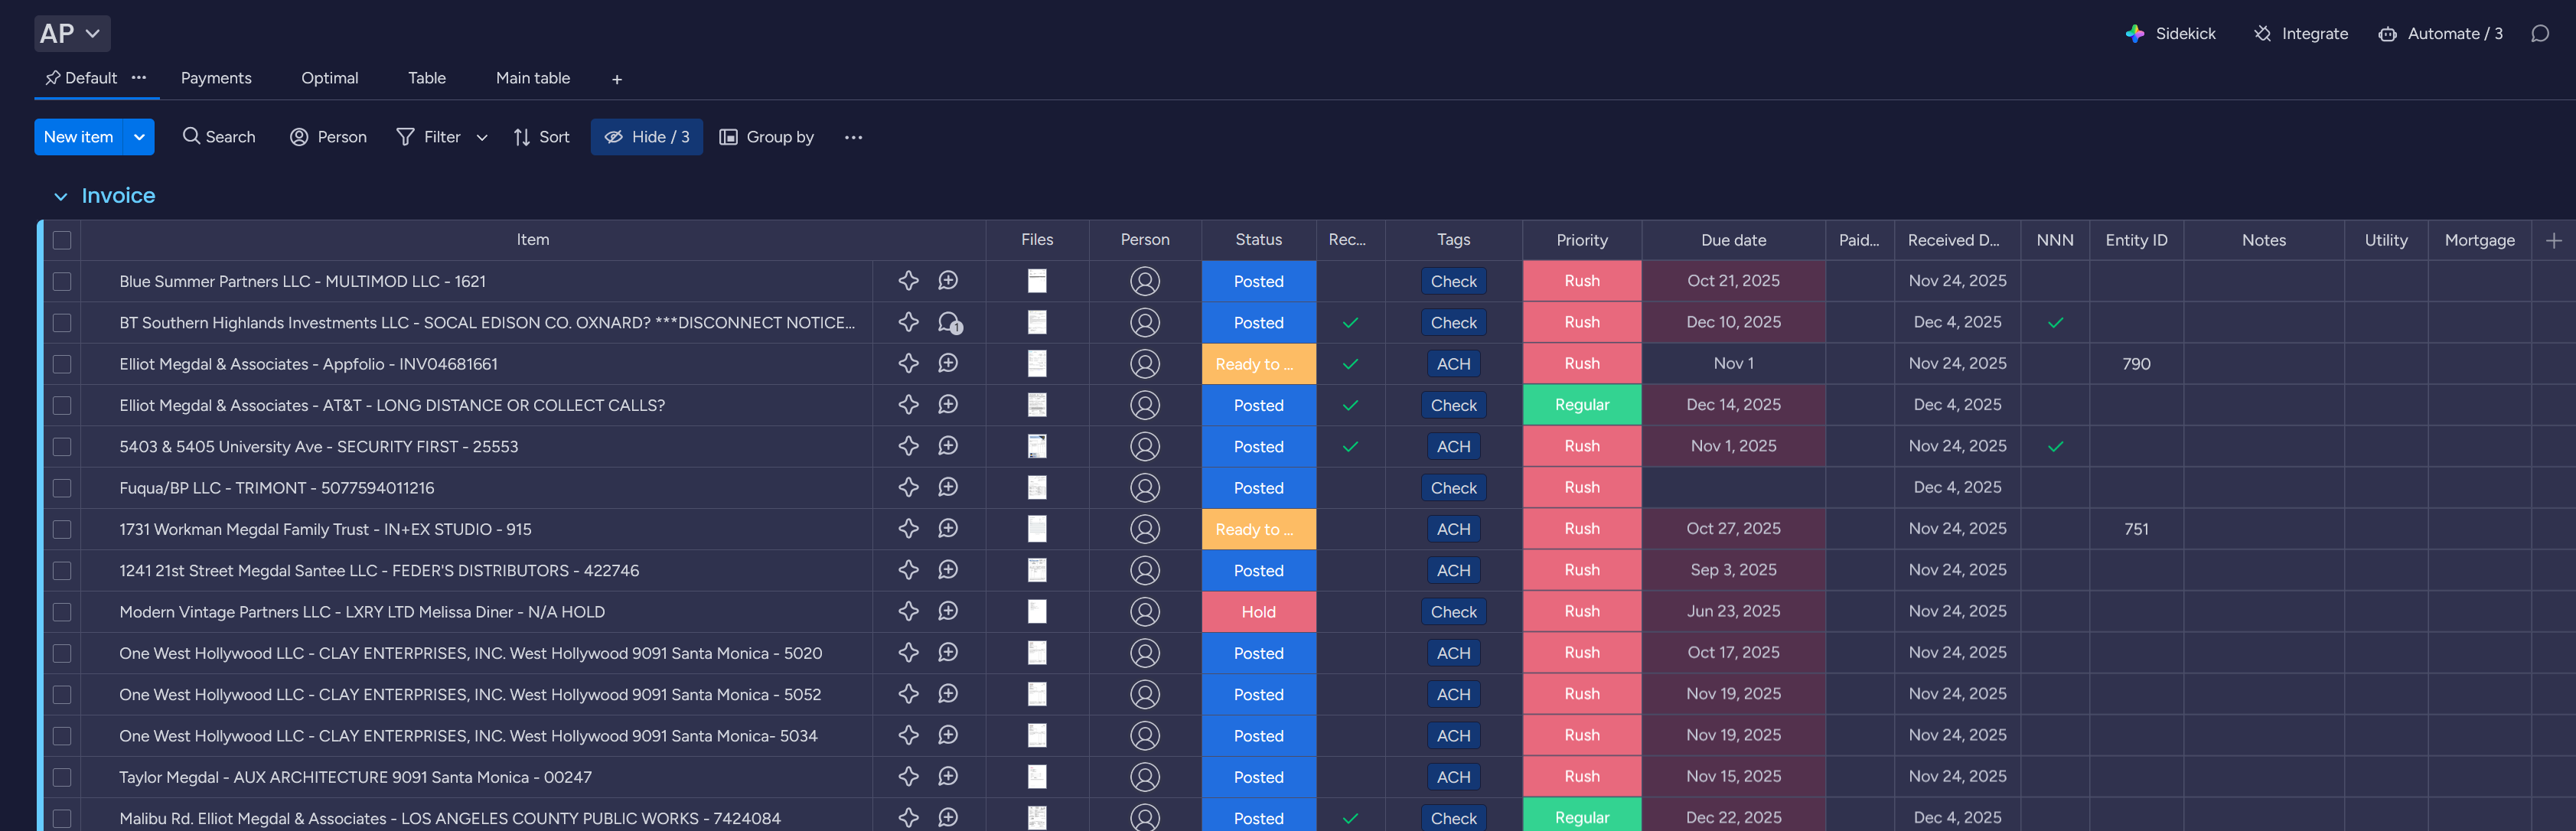The width and height of the screenshot is (2576, 831).
Task: Select the Blue Summer Partners row checkbox
Action: [x=61, y=281]
